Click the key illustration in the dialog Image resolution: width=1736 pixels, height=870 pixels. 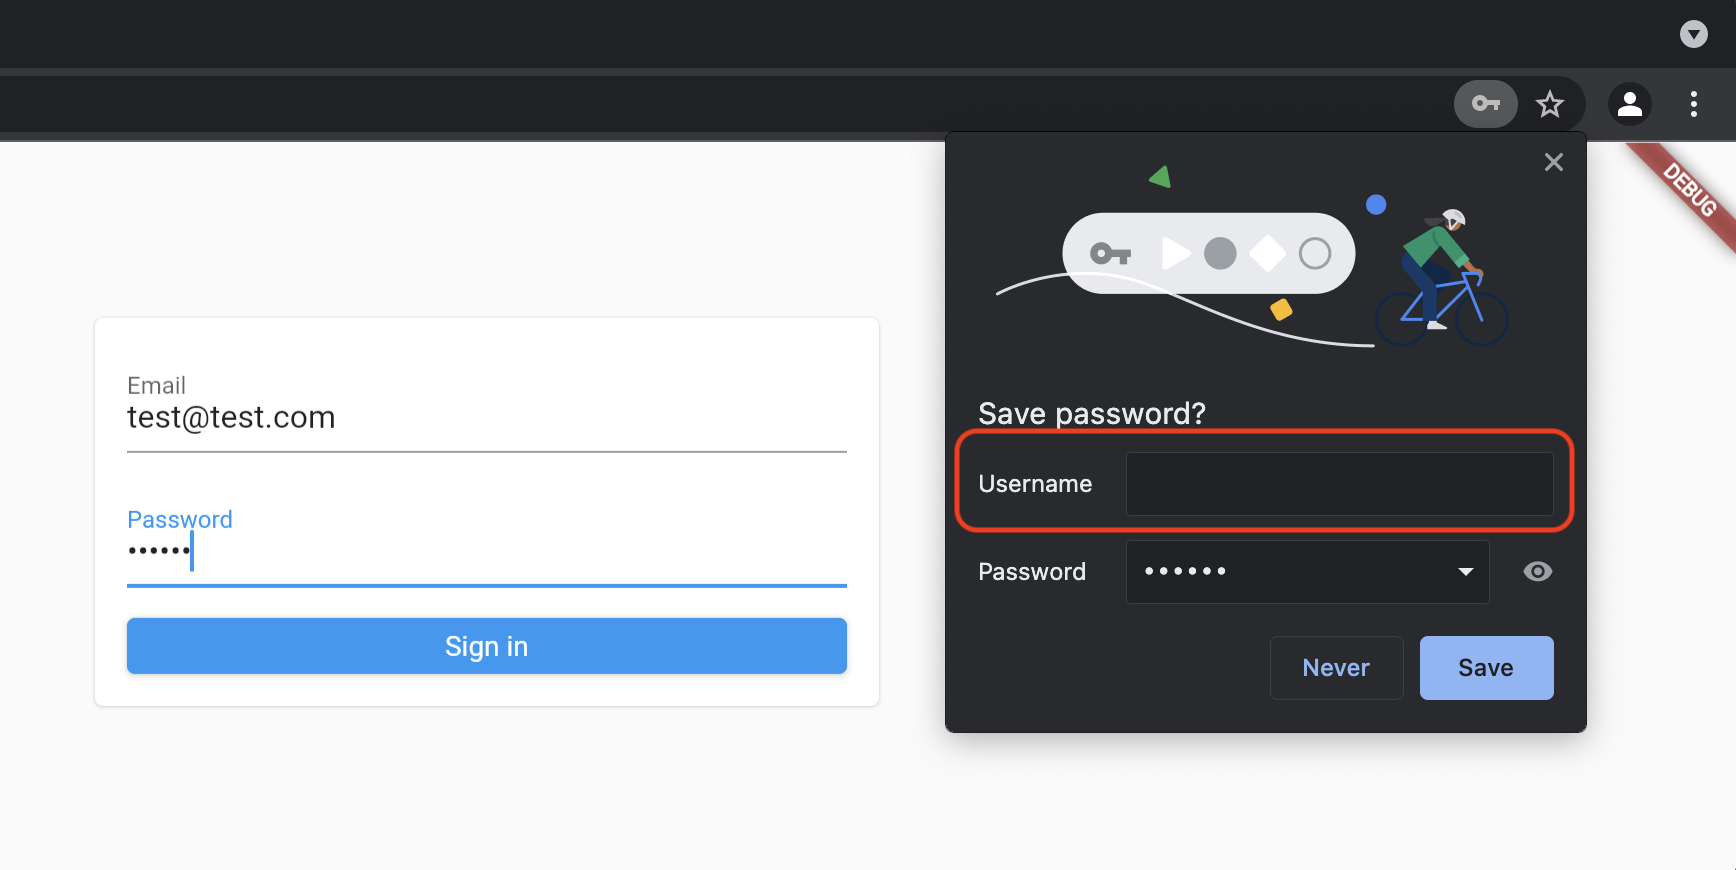coord(1110,253)
